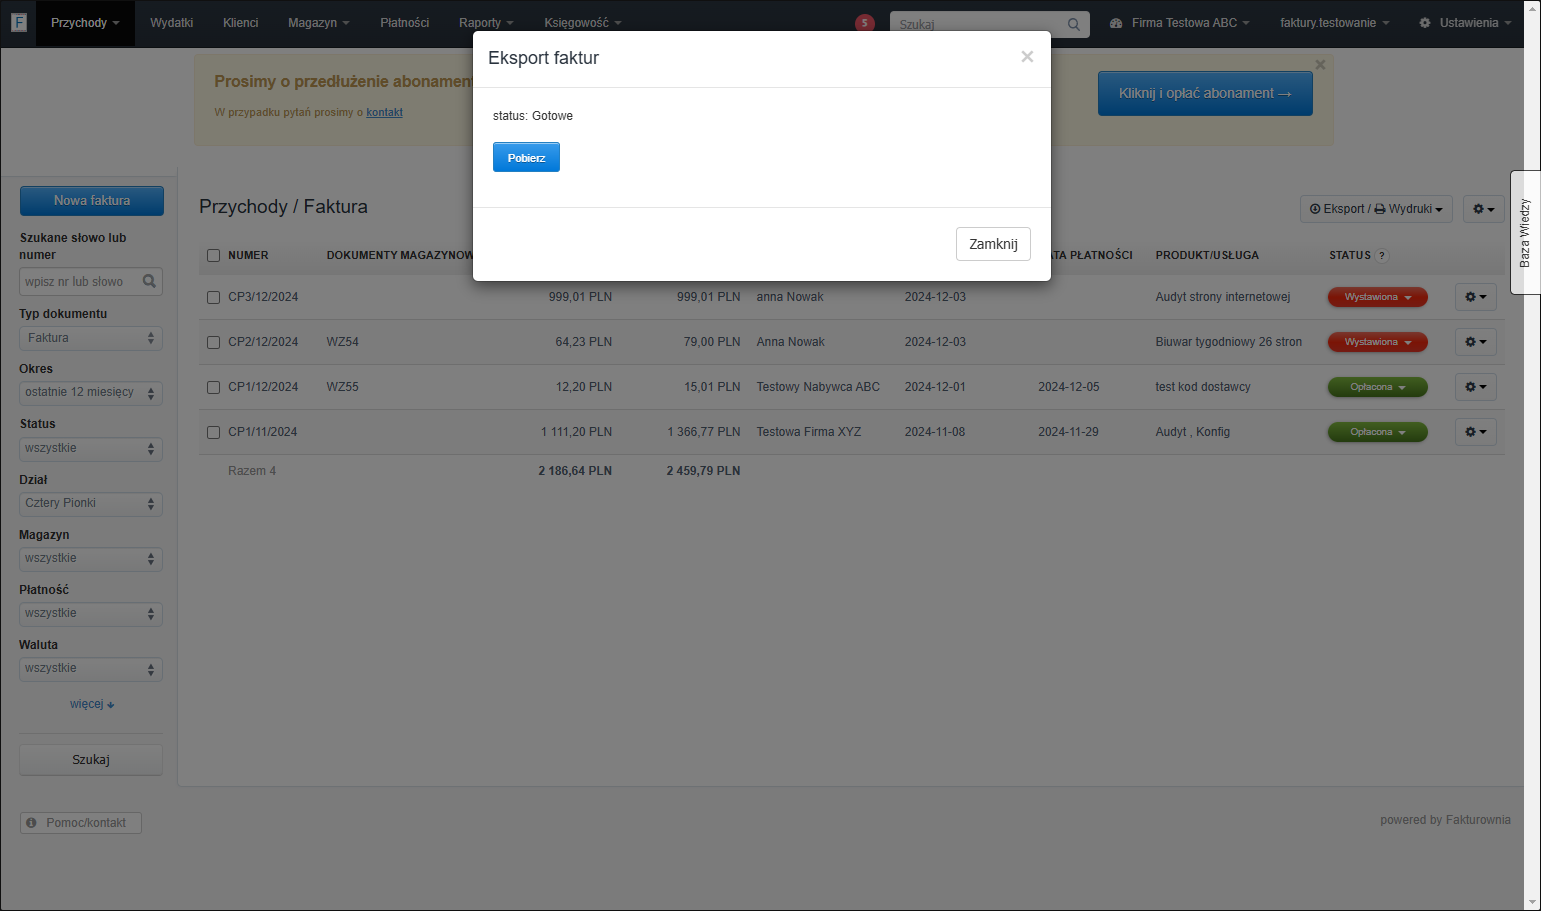Viewport: 1541px width, 911px height.
Task: Click the kontakt link in banner
Action: tap(384, 112)
